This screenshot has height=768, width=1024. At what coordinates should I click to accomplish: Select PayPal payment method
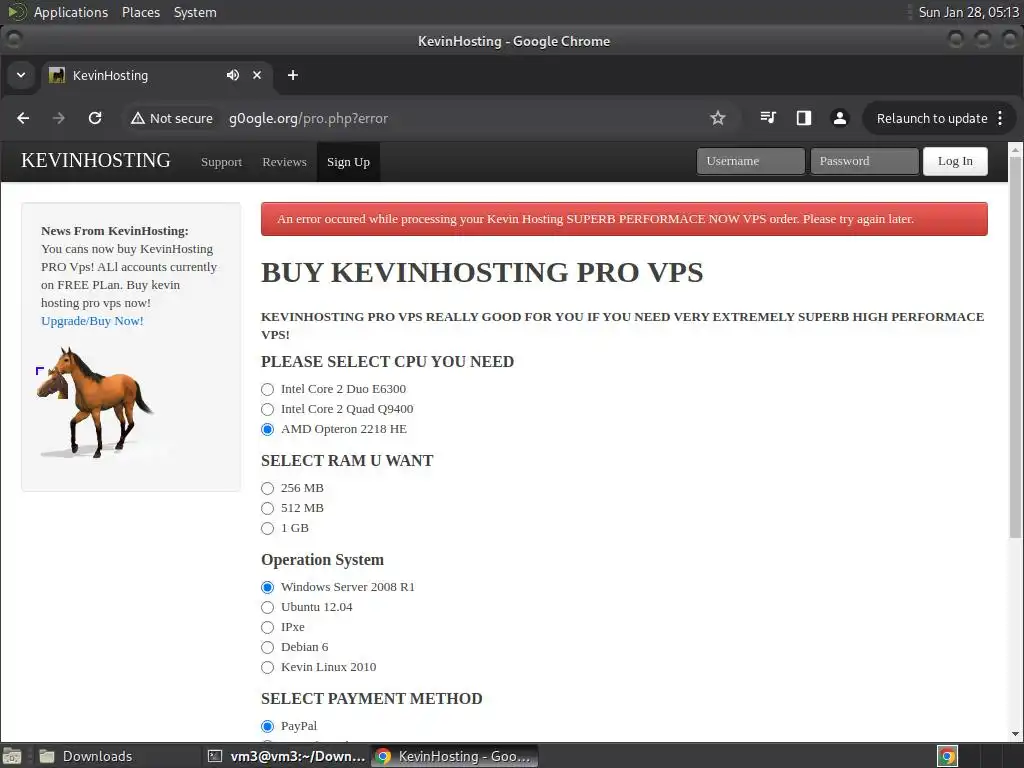tap(267, 726)
